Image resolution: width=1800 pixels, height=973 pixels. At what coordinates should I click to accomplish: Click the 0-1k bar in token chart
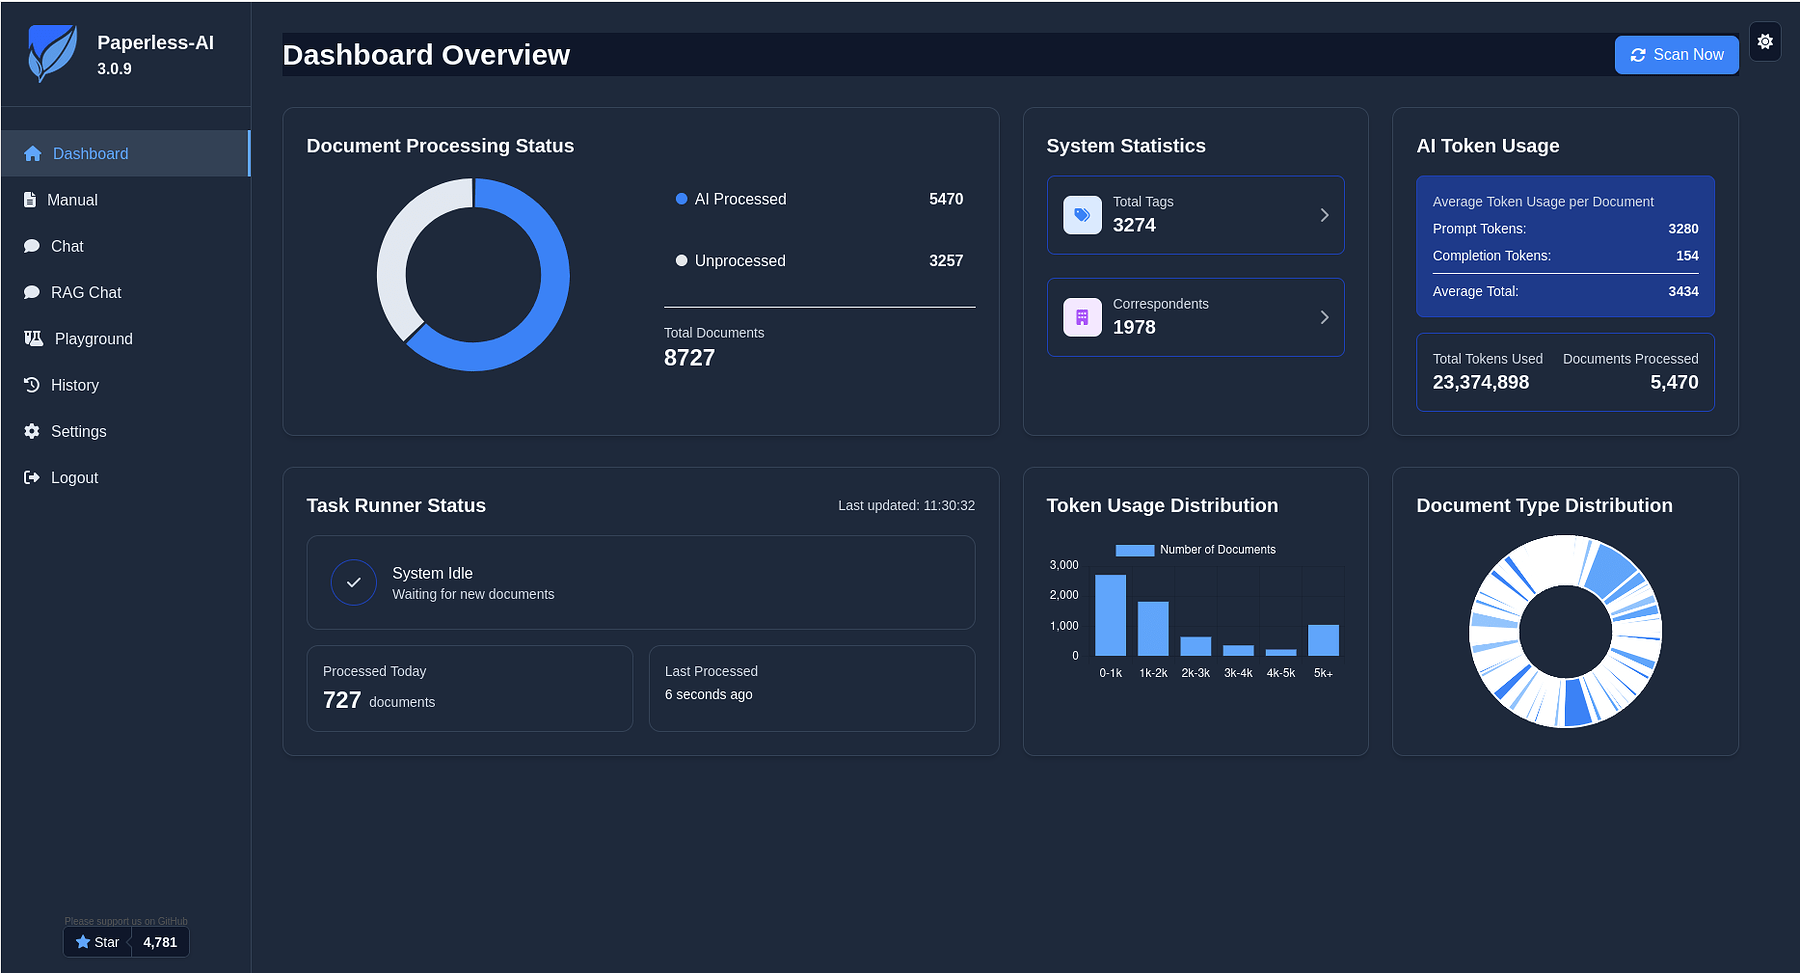pos(1110,615)
